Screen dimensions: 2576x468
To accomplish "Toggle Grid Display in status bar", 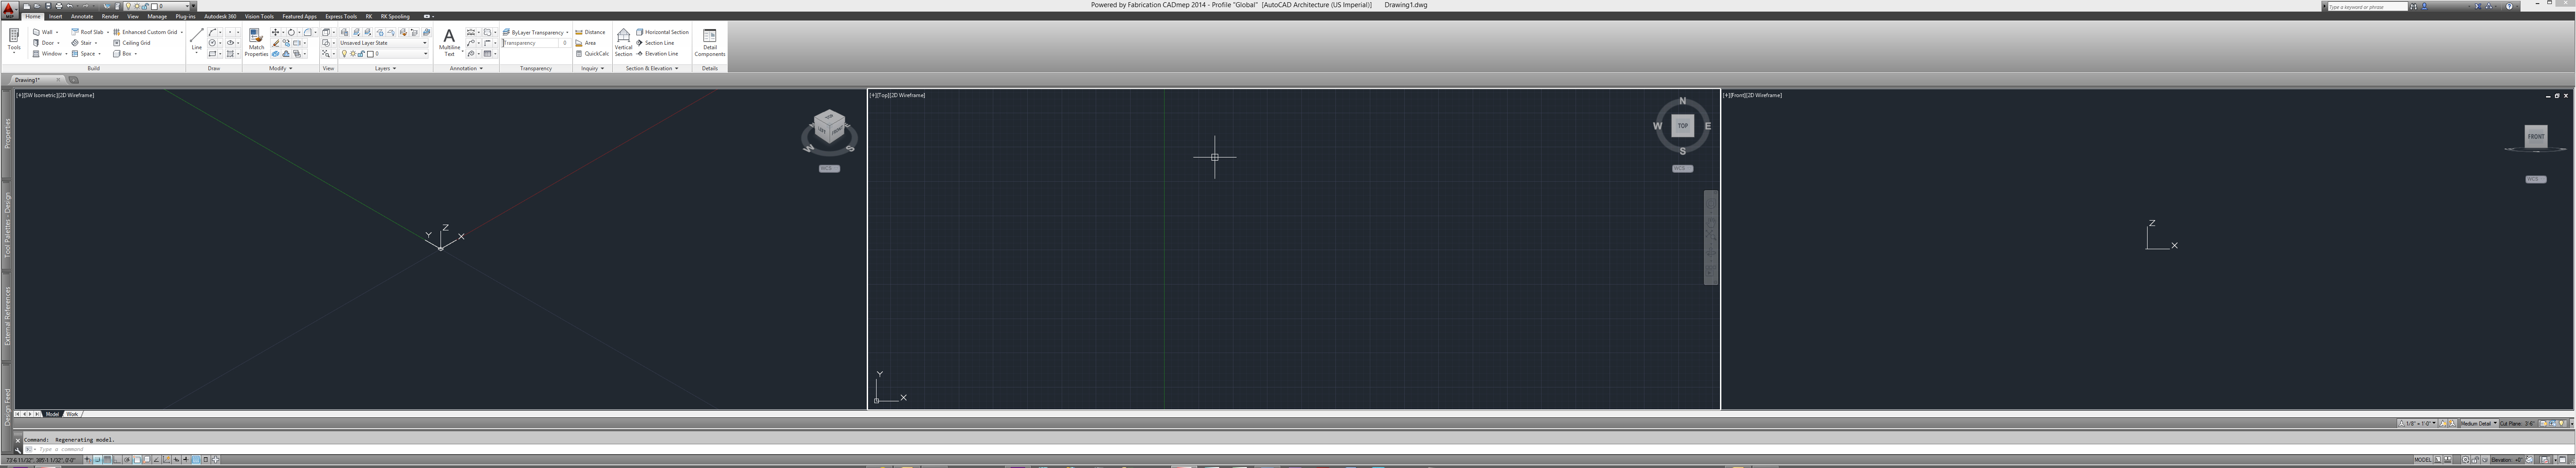I will click(x=107, y=460).
